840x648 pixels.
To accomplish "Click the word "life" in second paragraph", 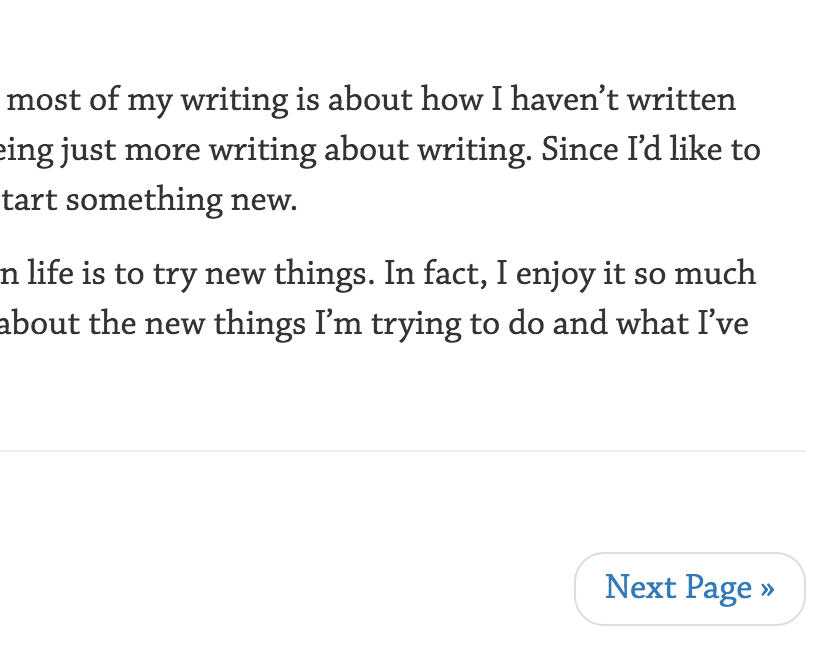I will coord(50,273).
